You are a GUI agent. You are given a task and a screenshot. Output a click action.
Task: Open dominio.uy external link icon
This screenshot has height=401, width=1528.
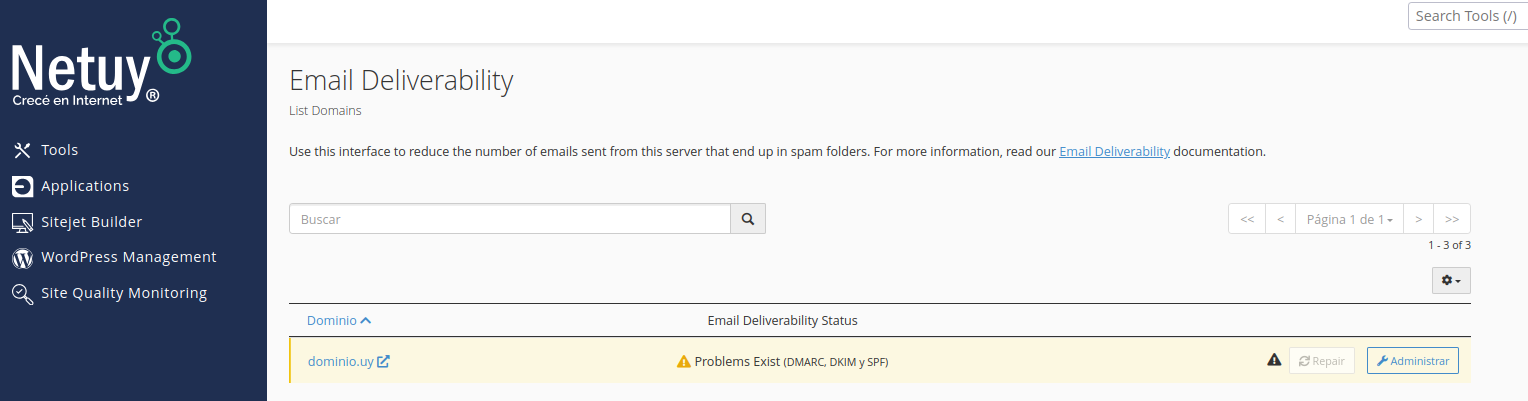[x=383, y=361]
